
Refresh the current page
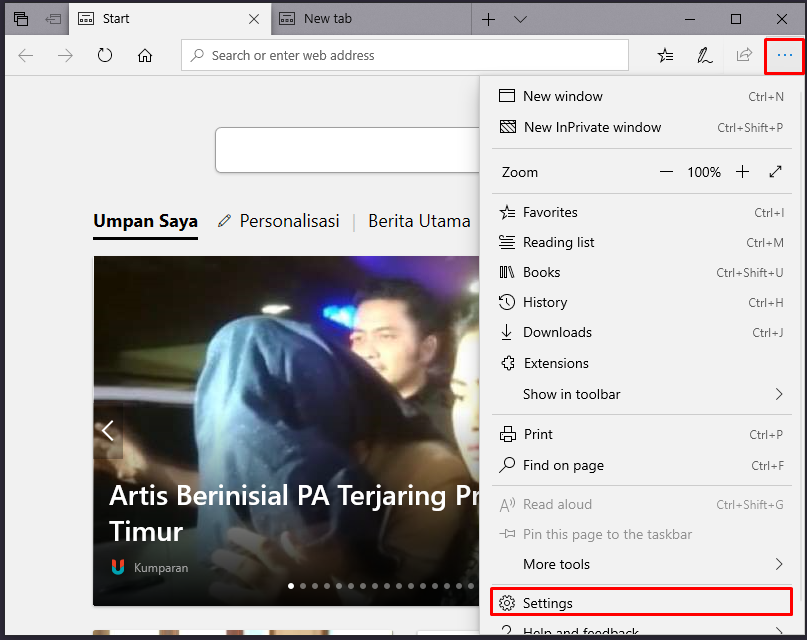[x=105, y=56]
